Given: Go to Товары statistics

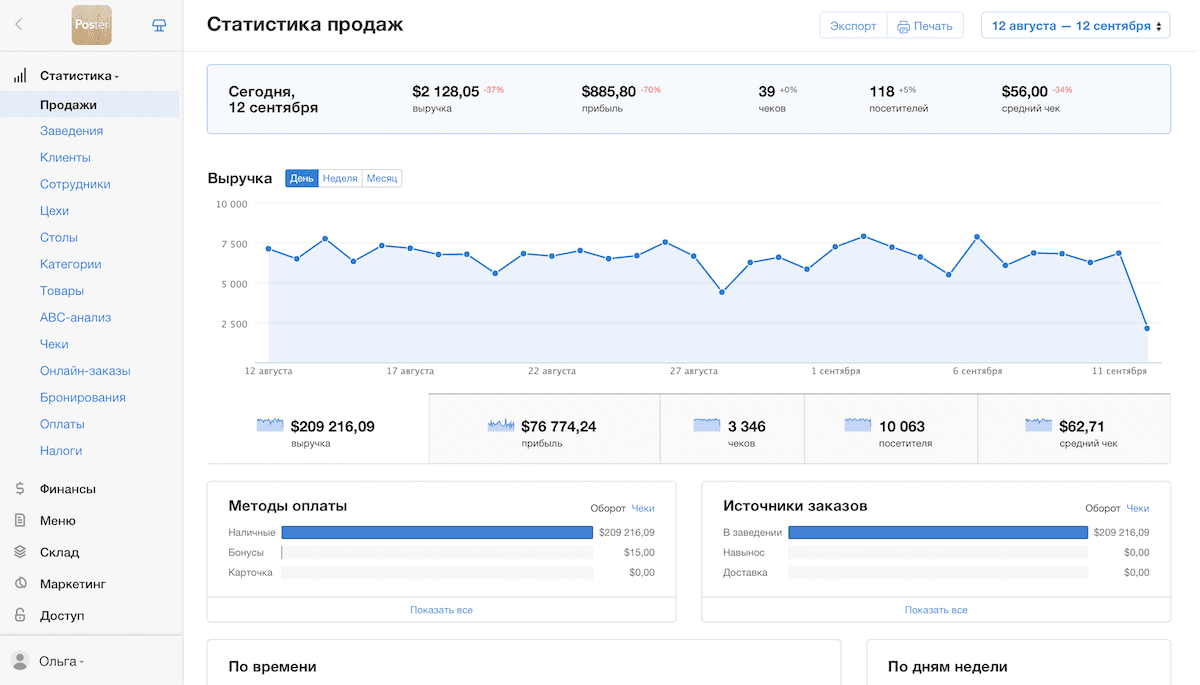Looking at the screenshot, I should [x=62, y=291].
